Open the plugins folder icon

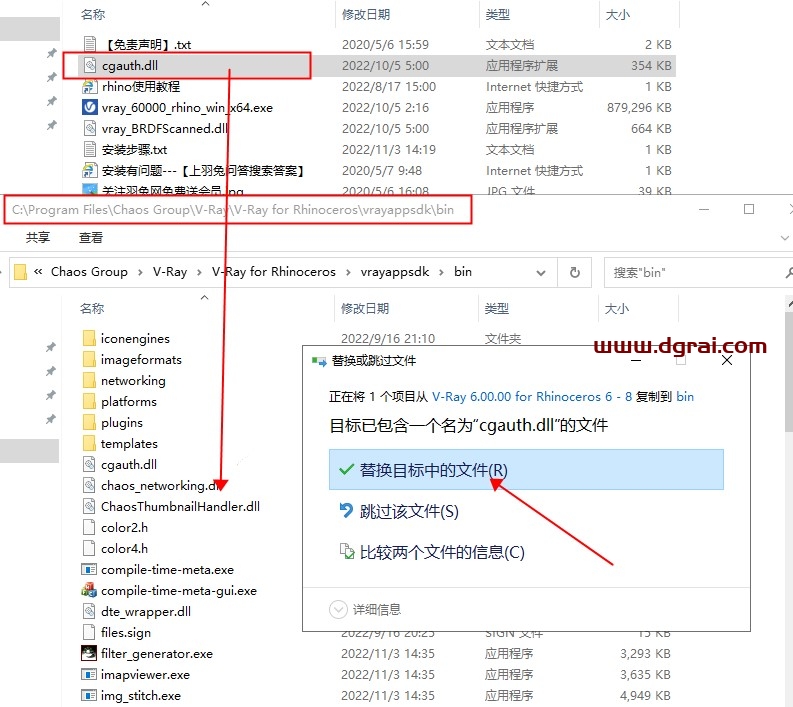click(x=89, y=423)
